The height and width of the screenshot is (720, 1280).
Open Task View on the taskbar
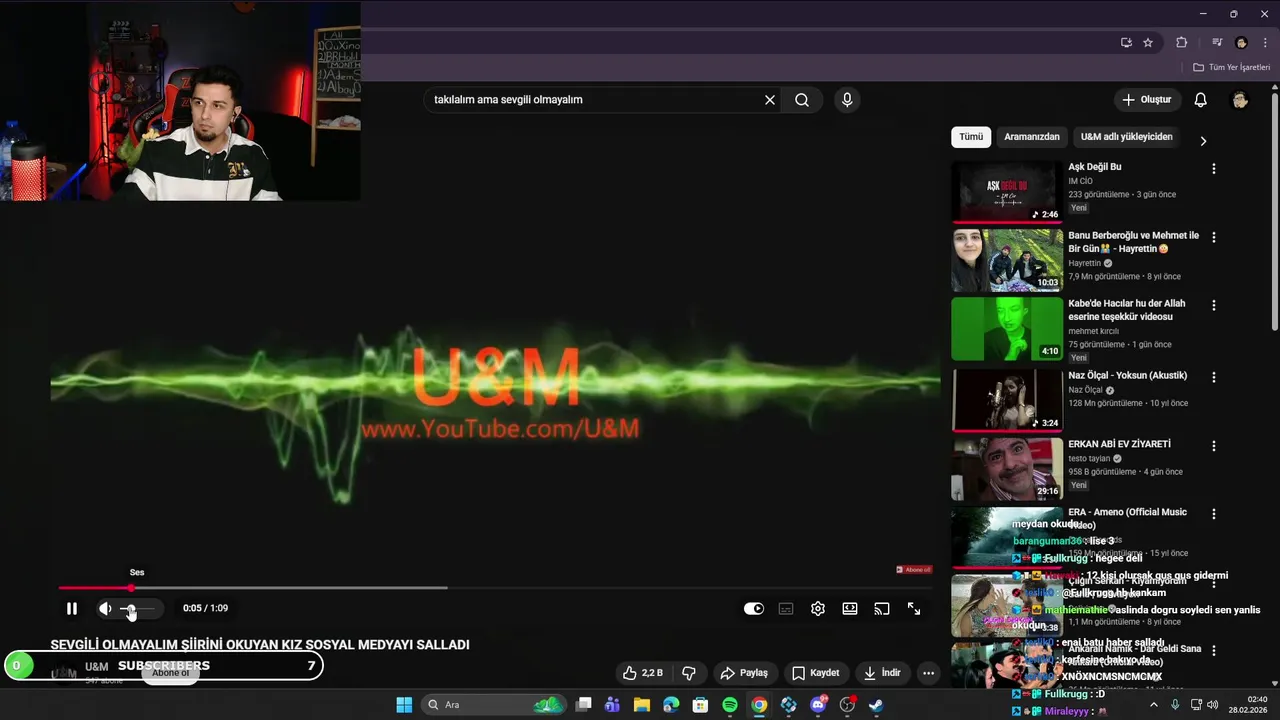pos(584,705)
